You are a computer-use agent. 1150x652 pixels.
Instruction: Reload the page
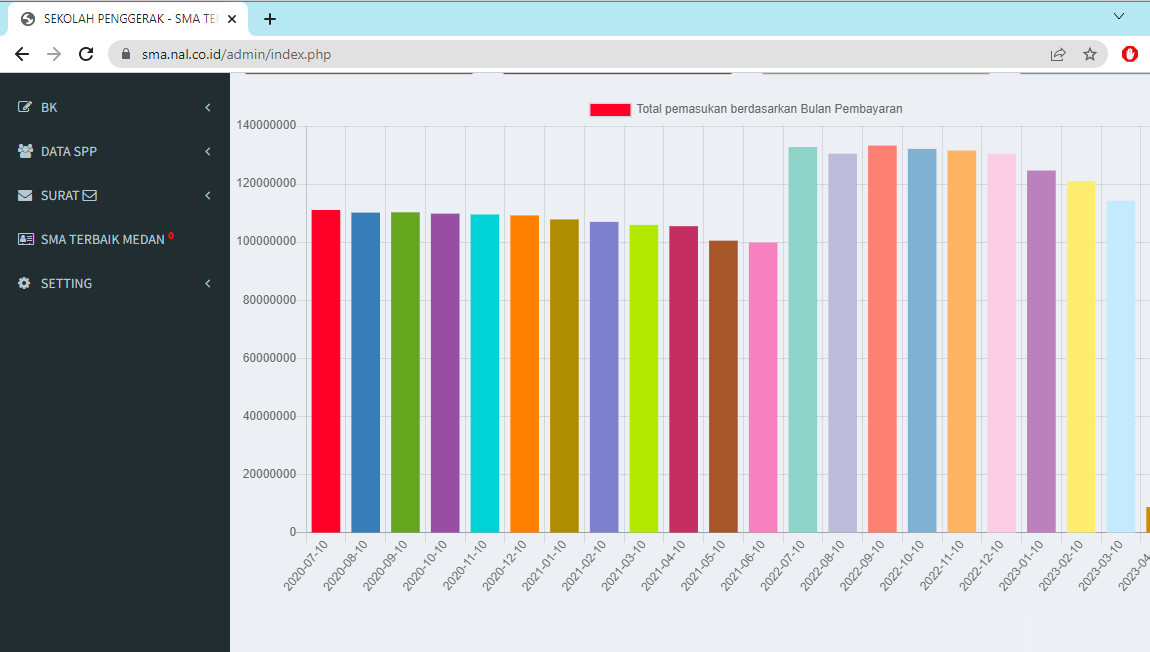pyautogui.click(x=86, y=54)
